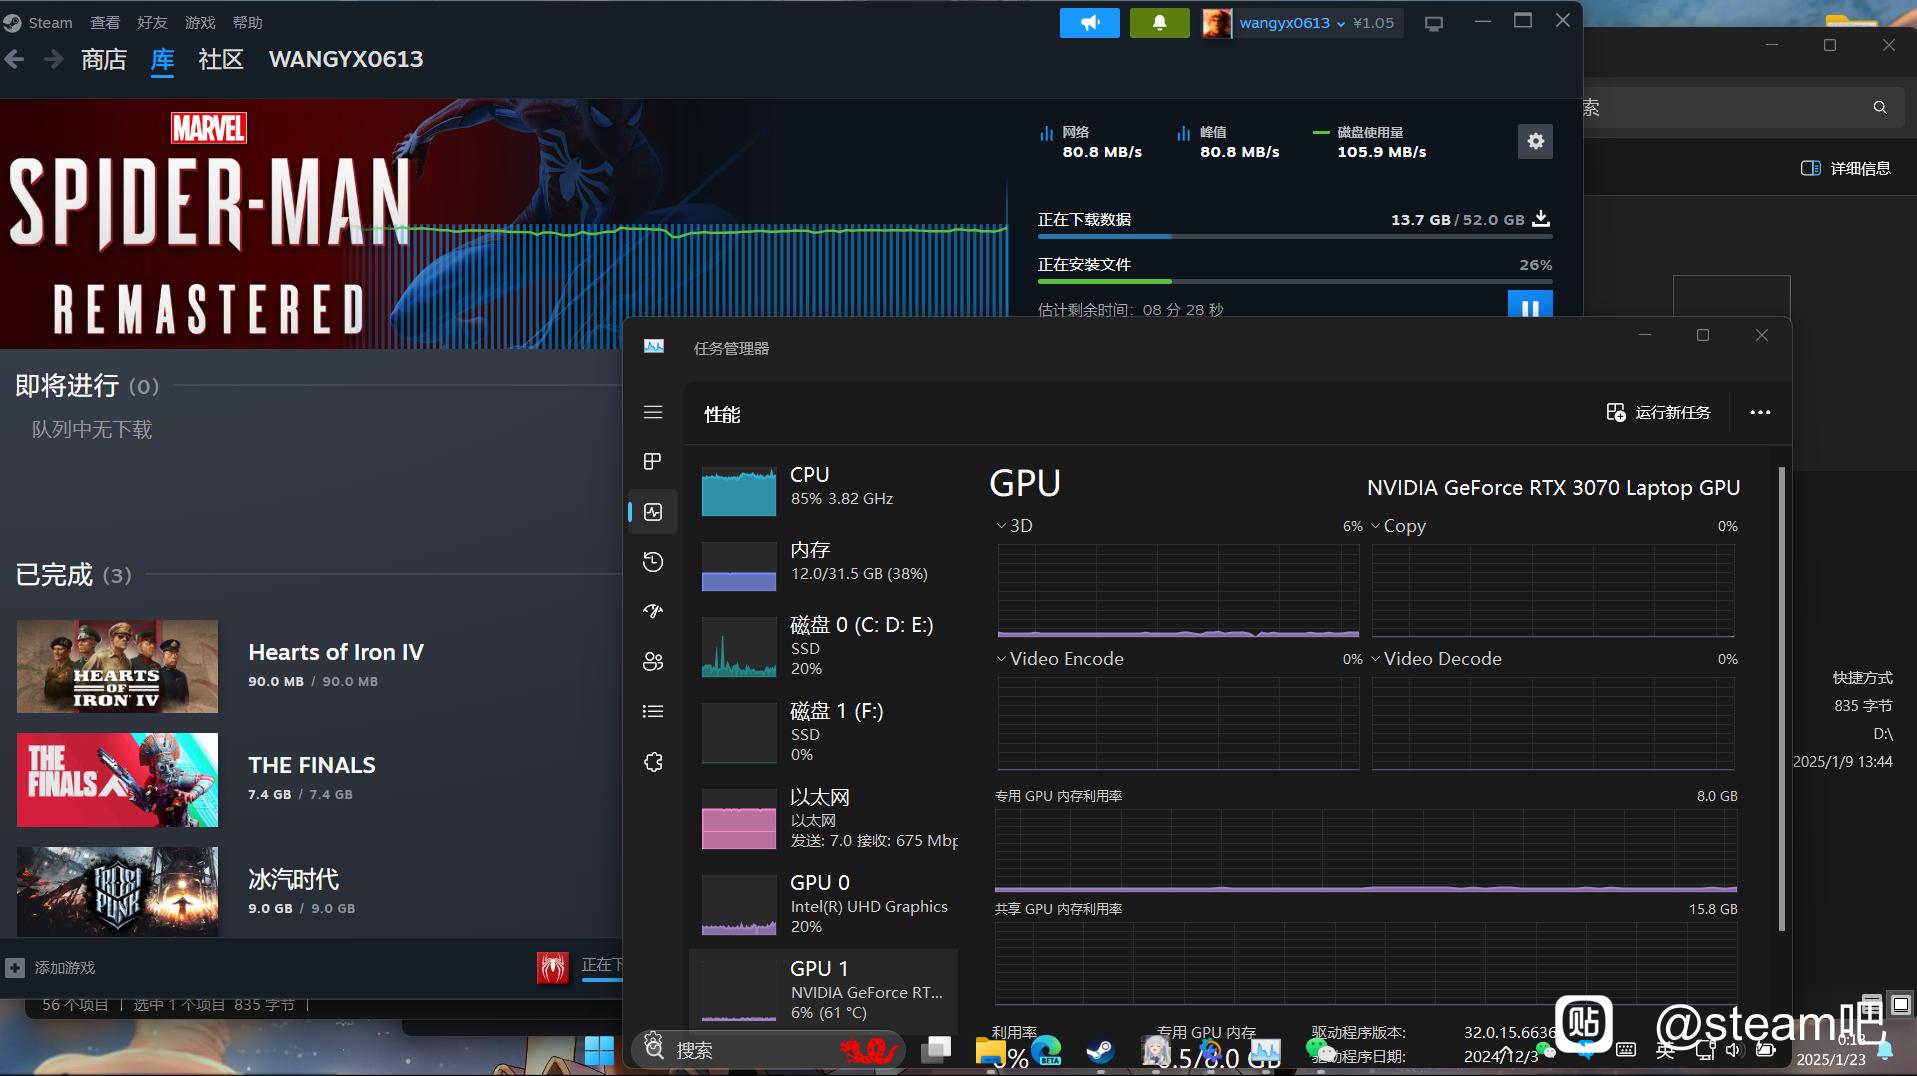
Task: Open 游戏 (Games) menu in Steam
Action: click(200, 22)
